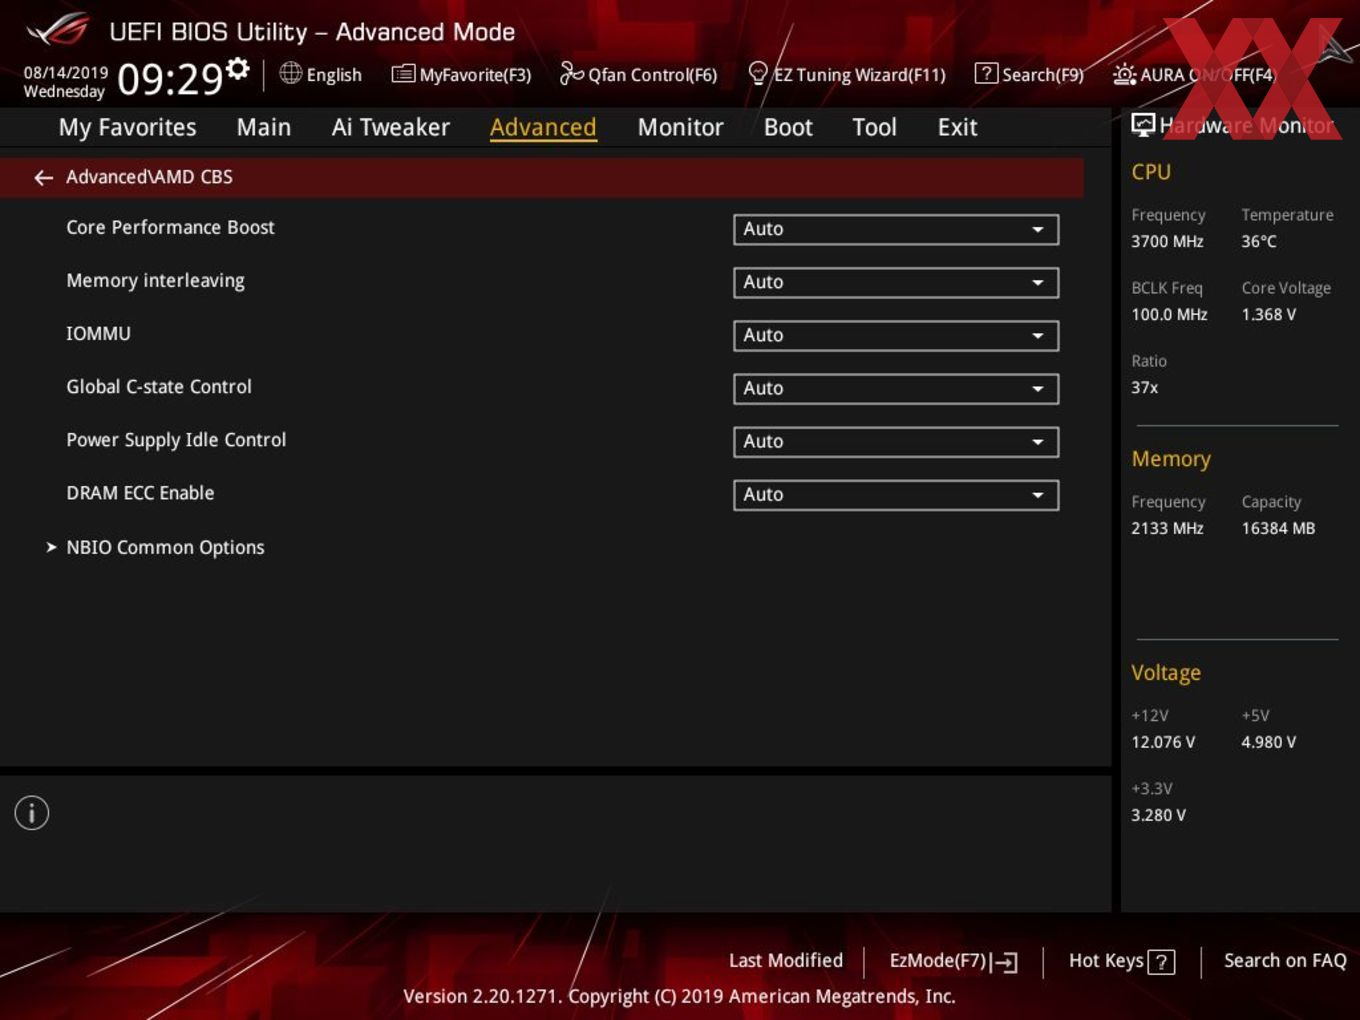
Task: Switch to EzMode(F7)
Action: pyautogui.click(x=953, y=961)
